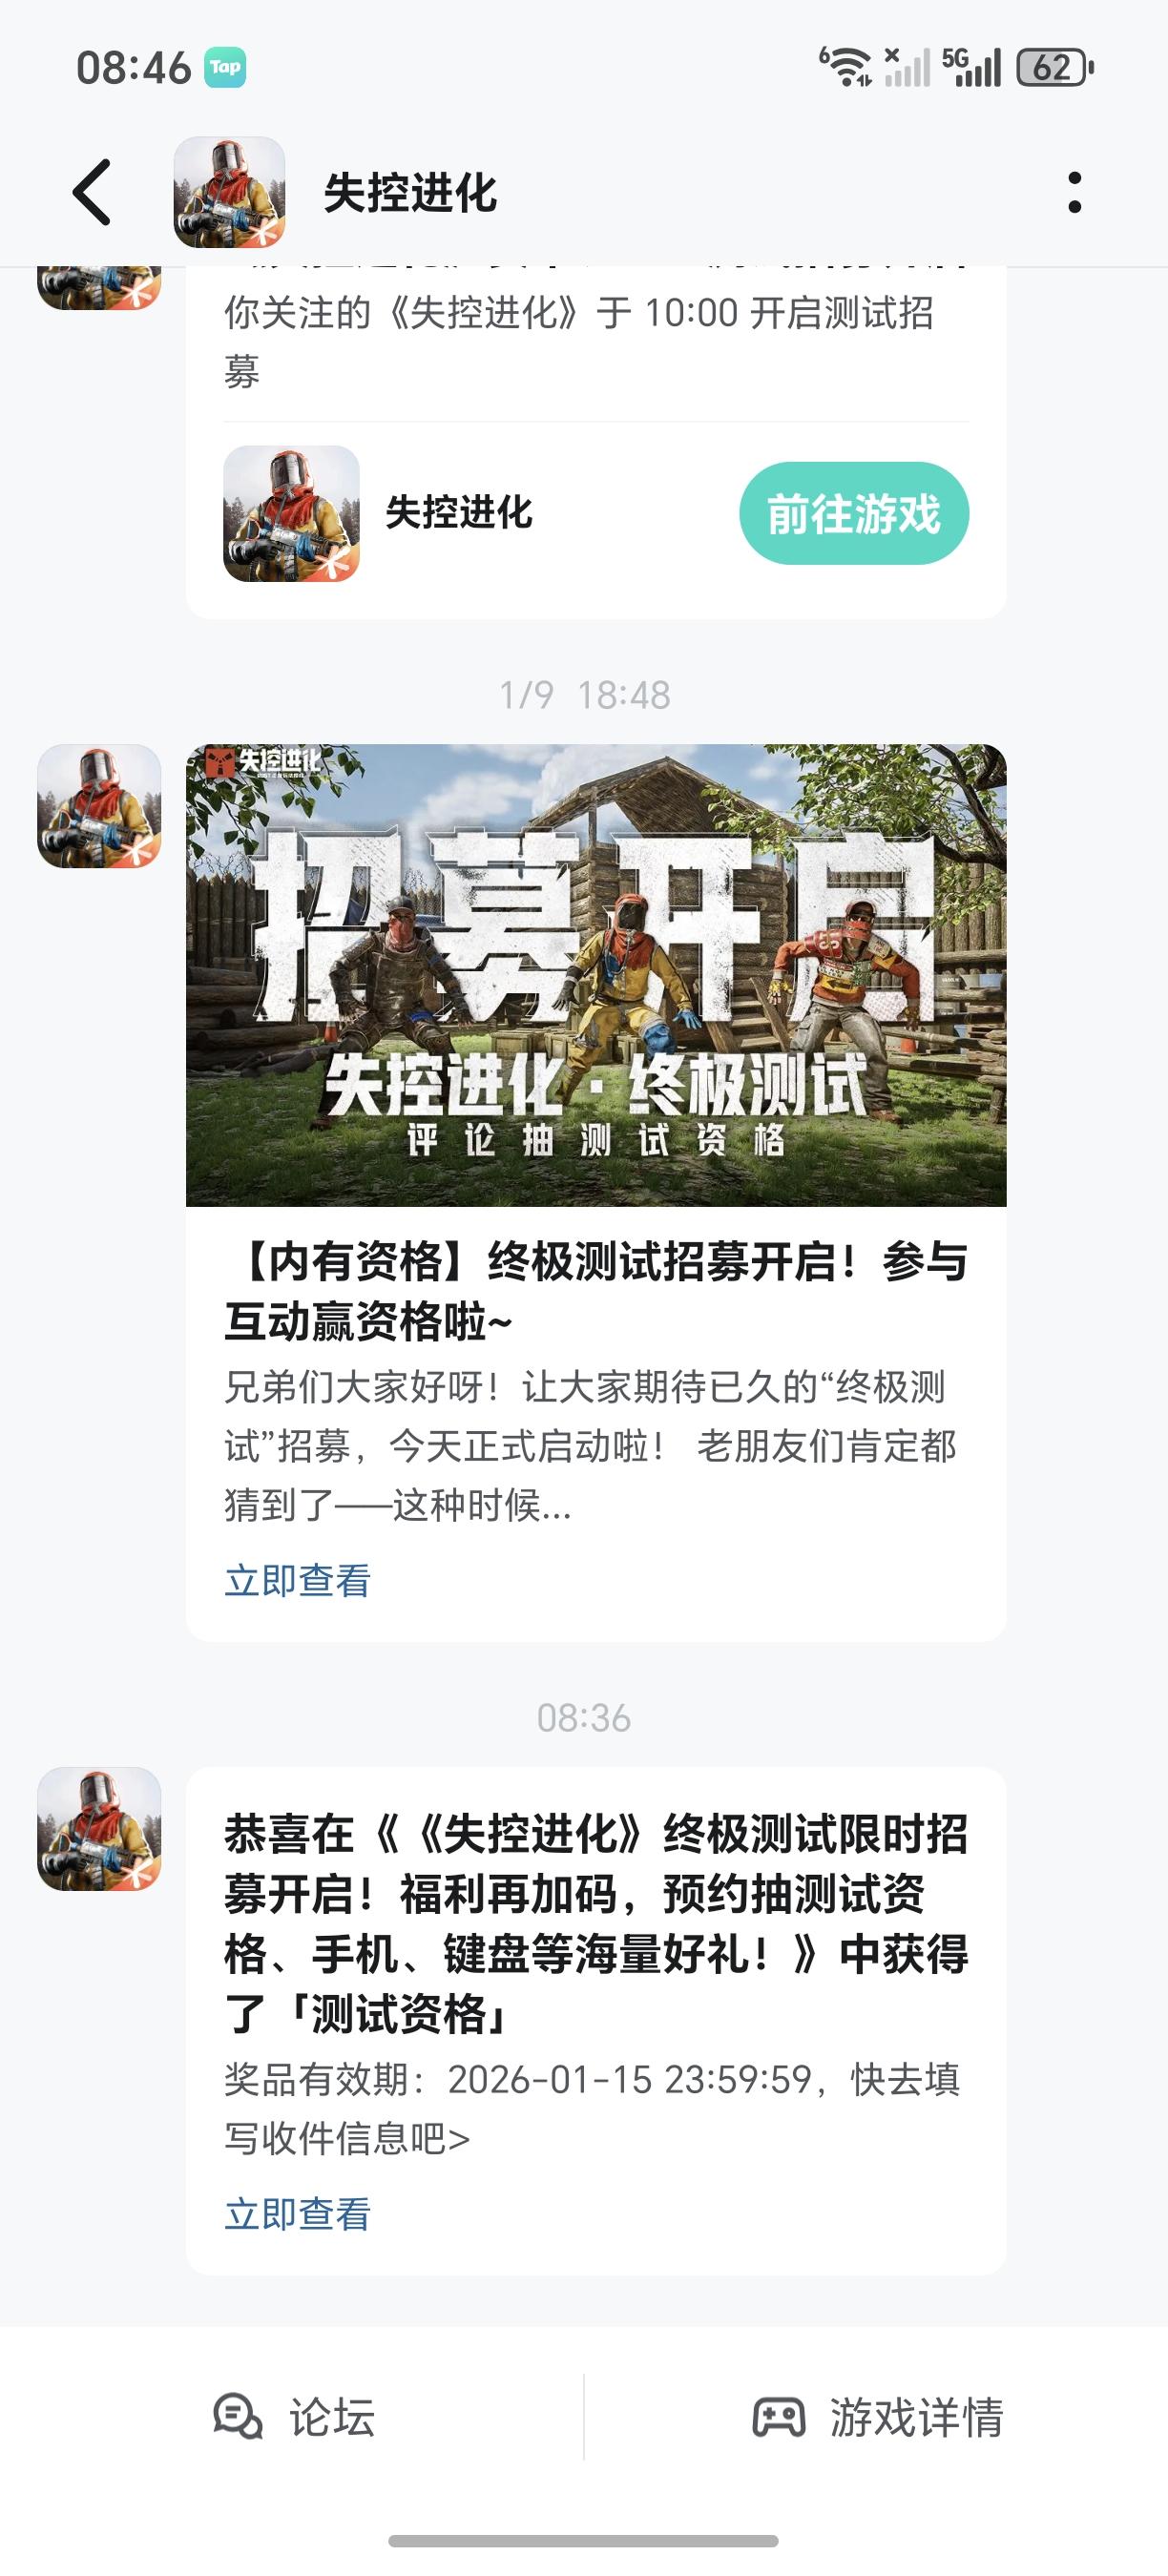Tap the battery indicator in status bar
Image resolution: width=1168 pixels, height=2576 pixels.
pos(1055,67)
